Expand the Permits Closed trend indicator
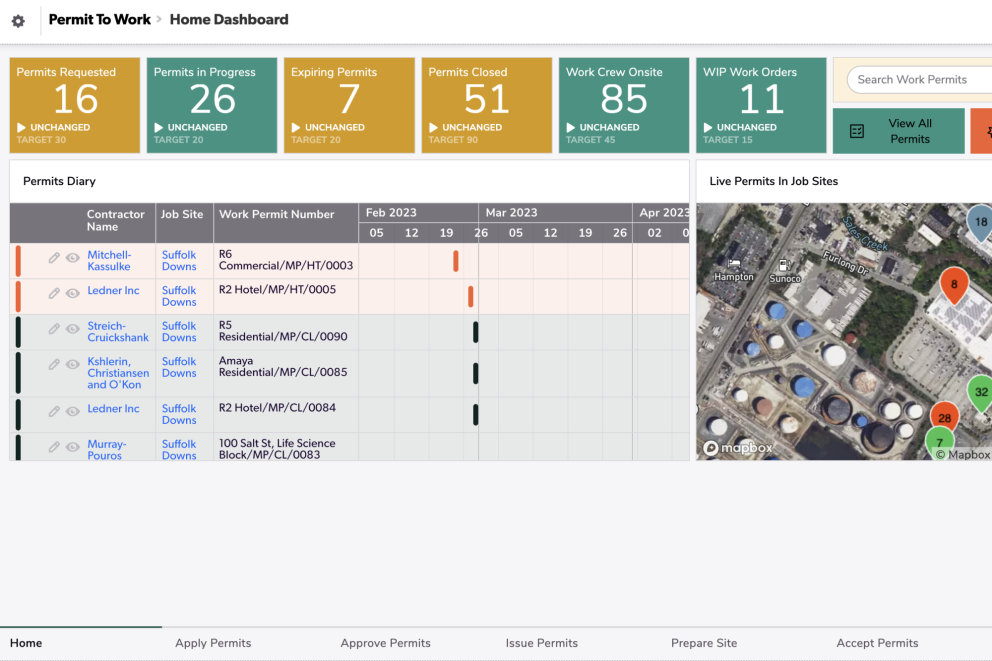The height and width of the screenshot is (661, 992). (x=435, y=127)
